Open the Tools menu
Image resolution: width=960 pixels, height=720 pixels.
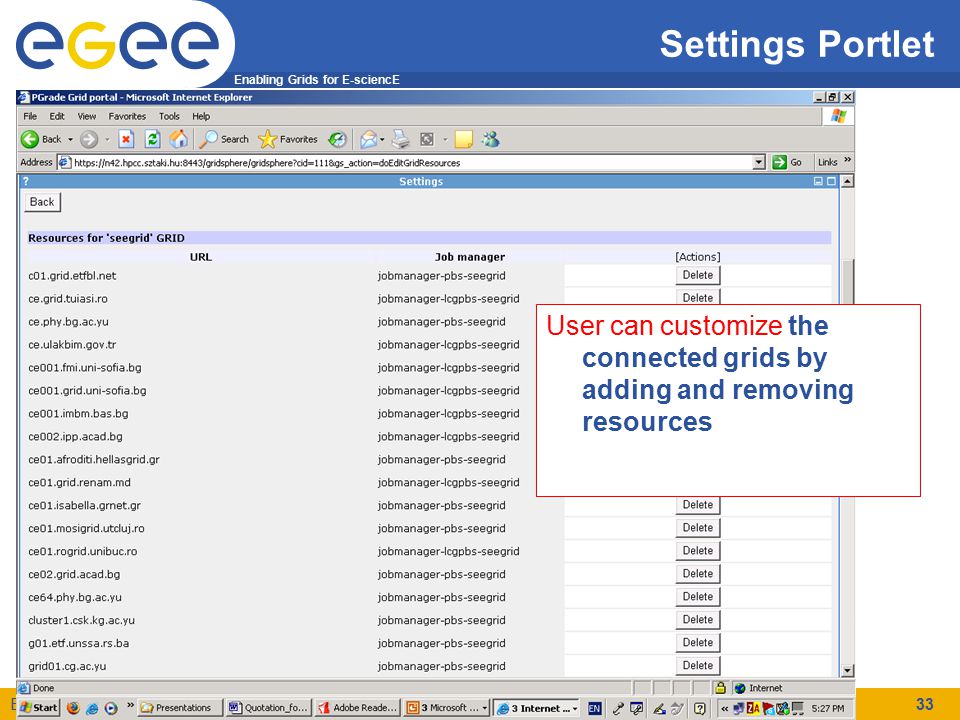point(169,116)
